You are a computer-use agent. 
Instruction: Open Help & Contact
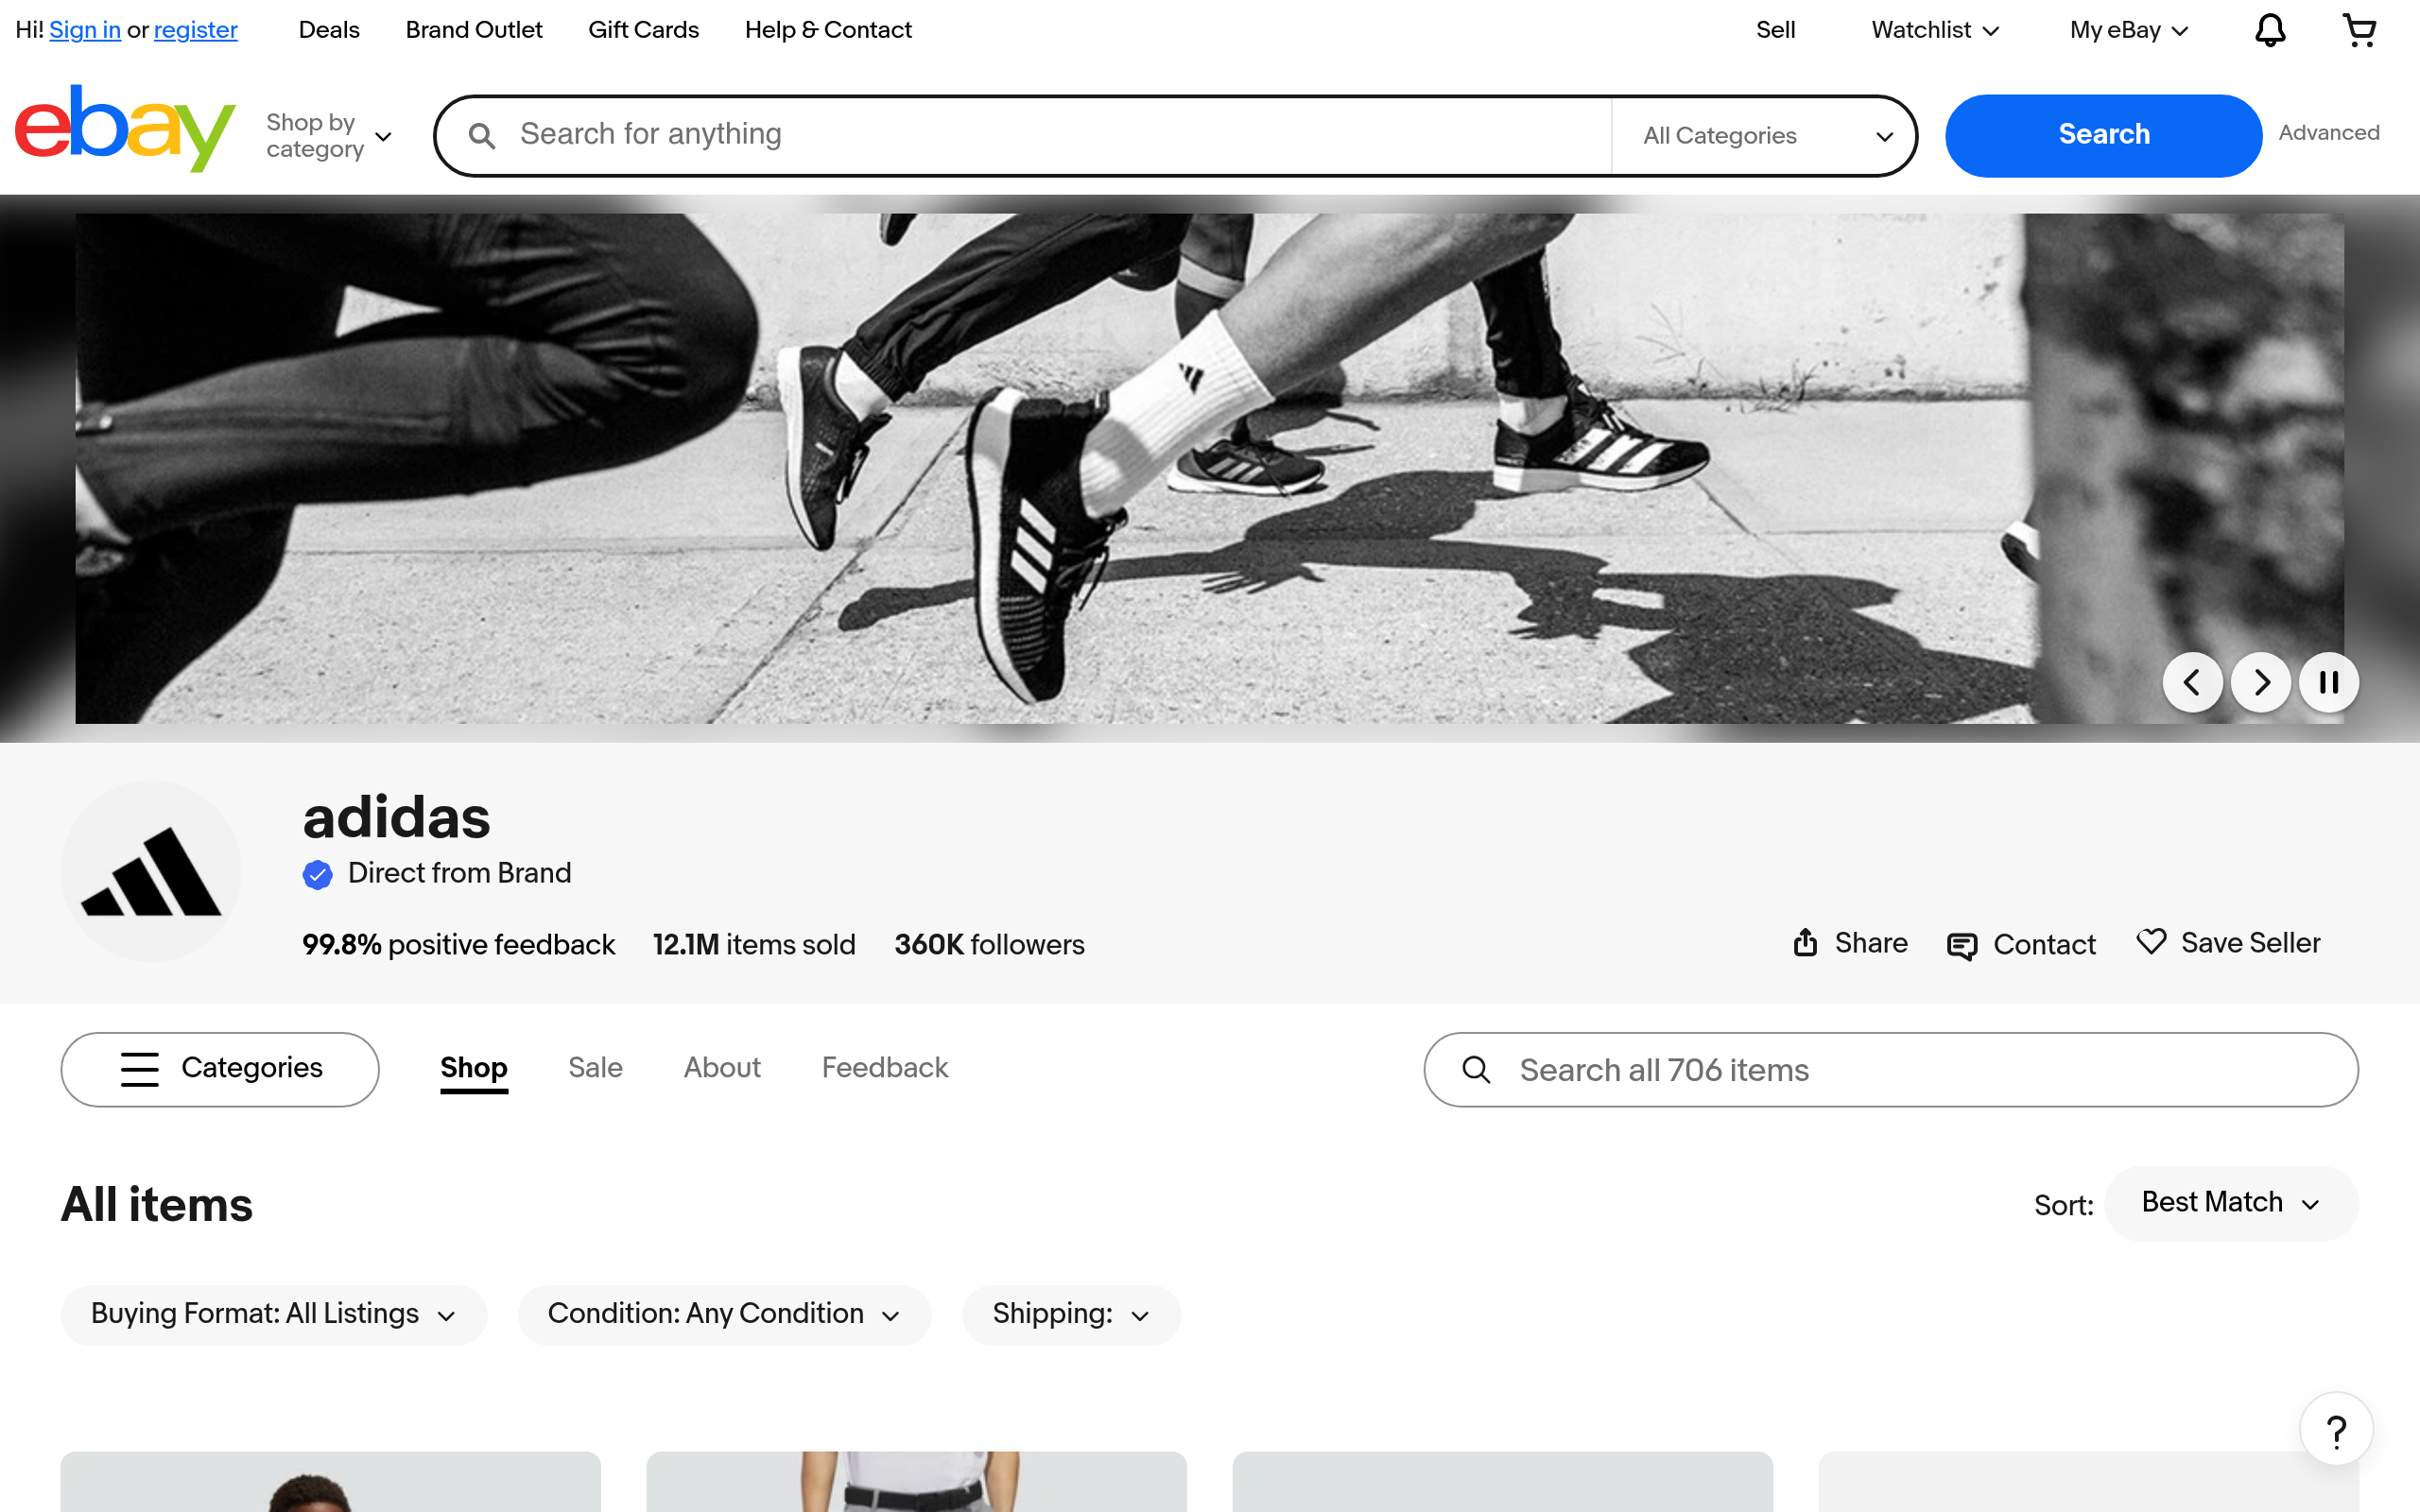point(828,30)
